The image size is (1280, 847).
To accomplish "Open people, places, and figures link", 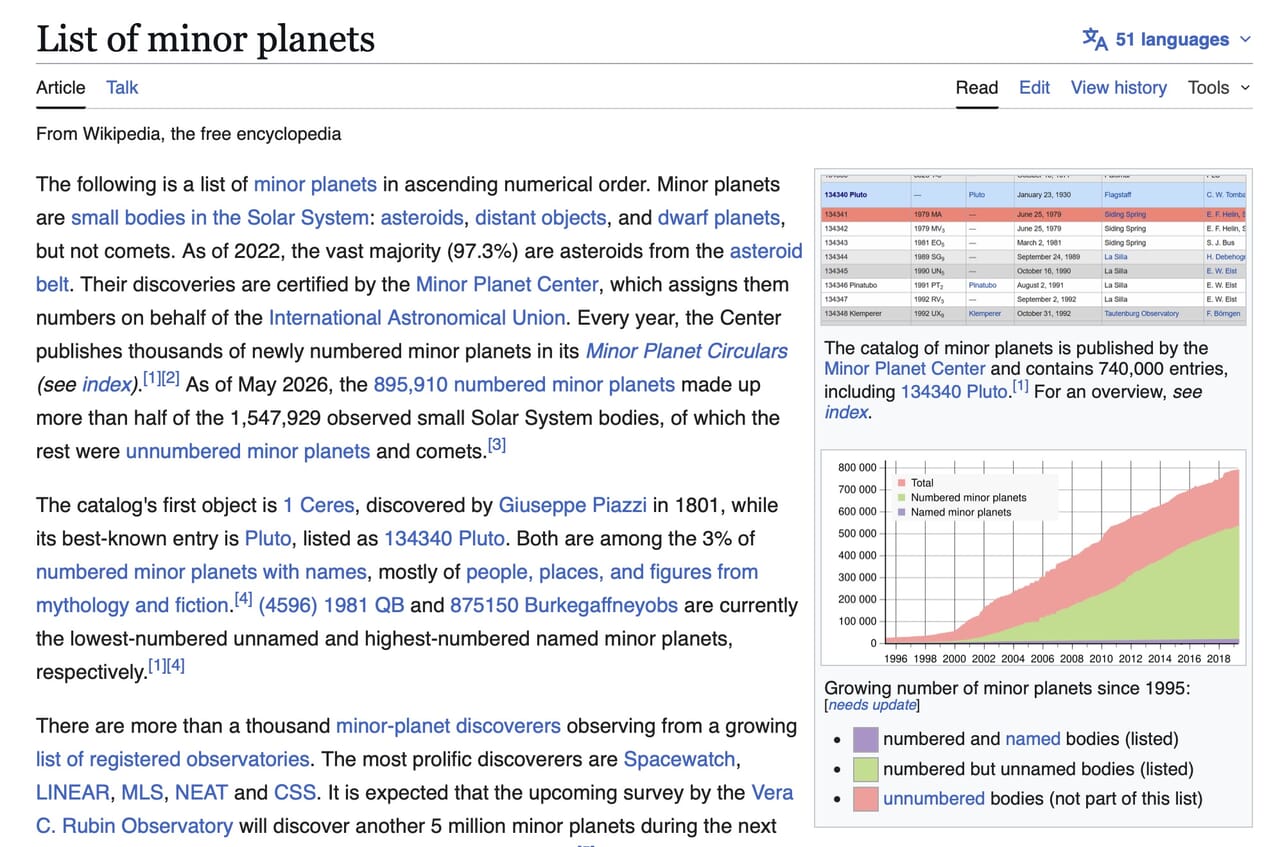I will [x=612, y=572].
